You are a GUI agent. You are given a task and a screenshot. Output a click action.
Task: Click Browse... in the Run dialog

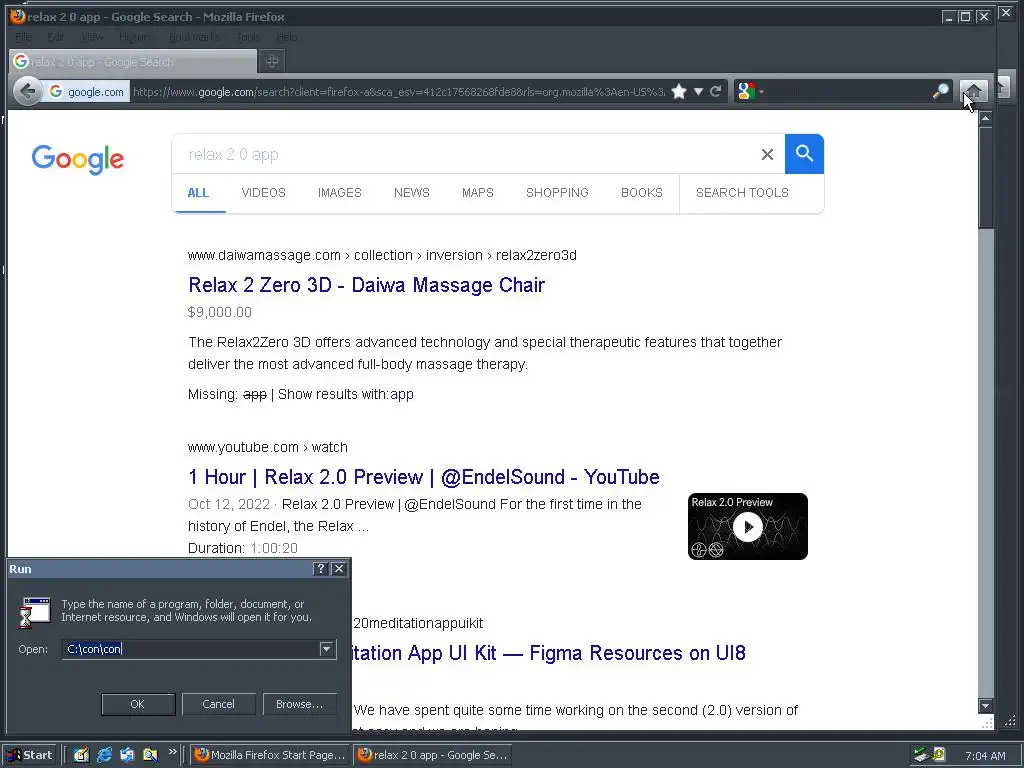click(299, 704)
